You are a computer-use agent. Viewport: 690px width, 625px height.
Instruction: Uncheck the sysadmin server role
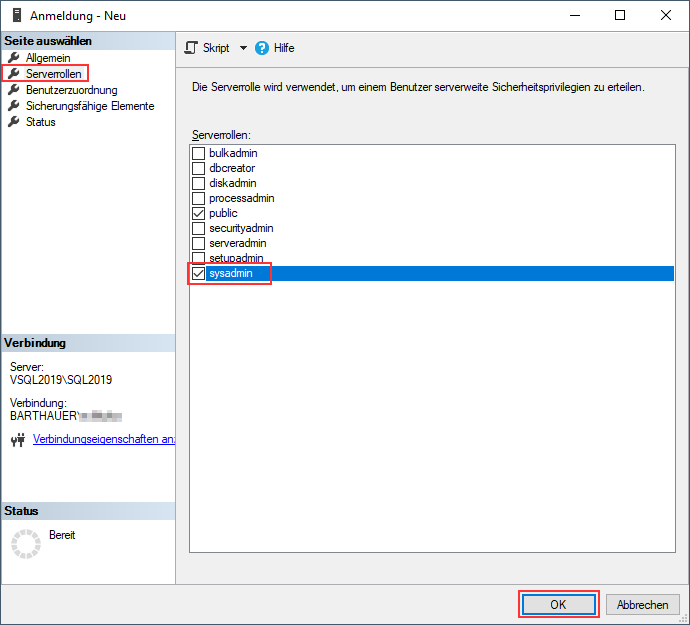tap(198, 273)
